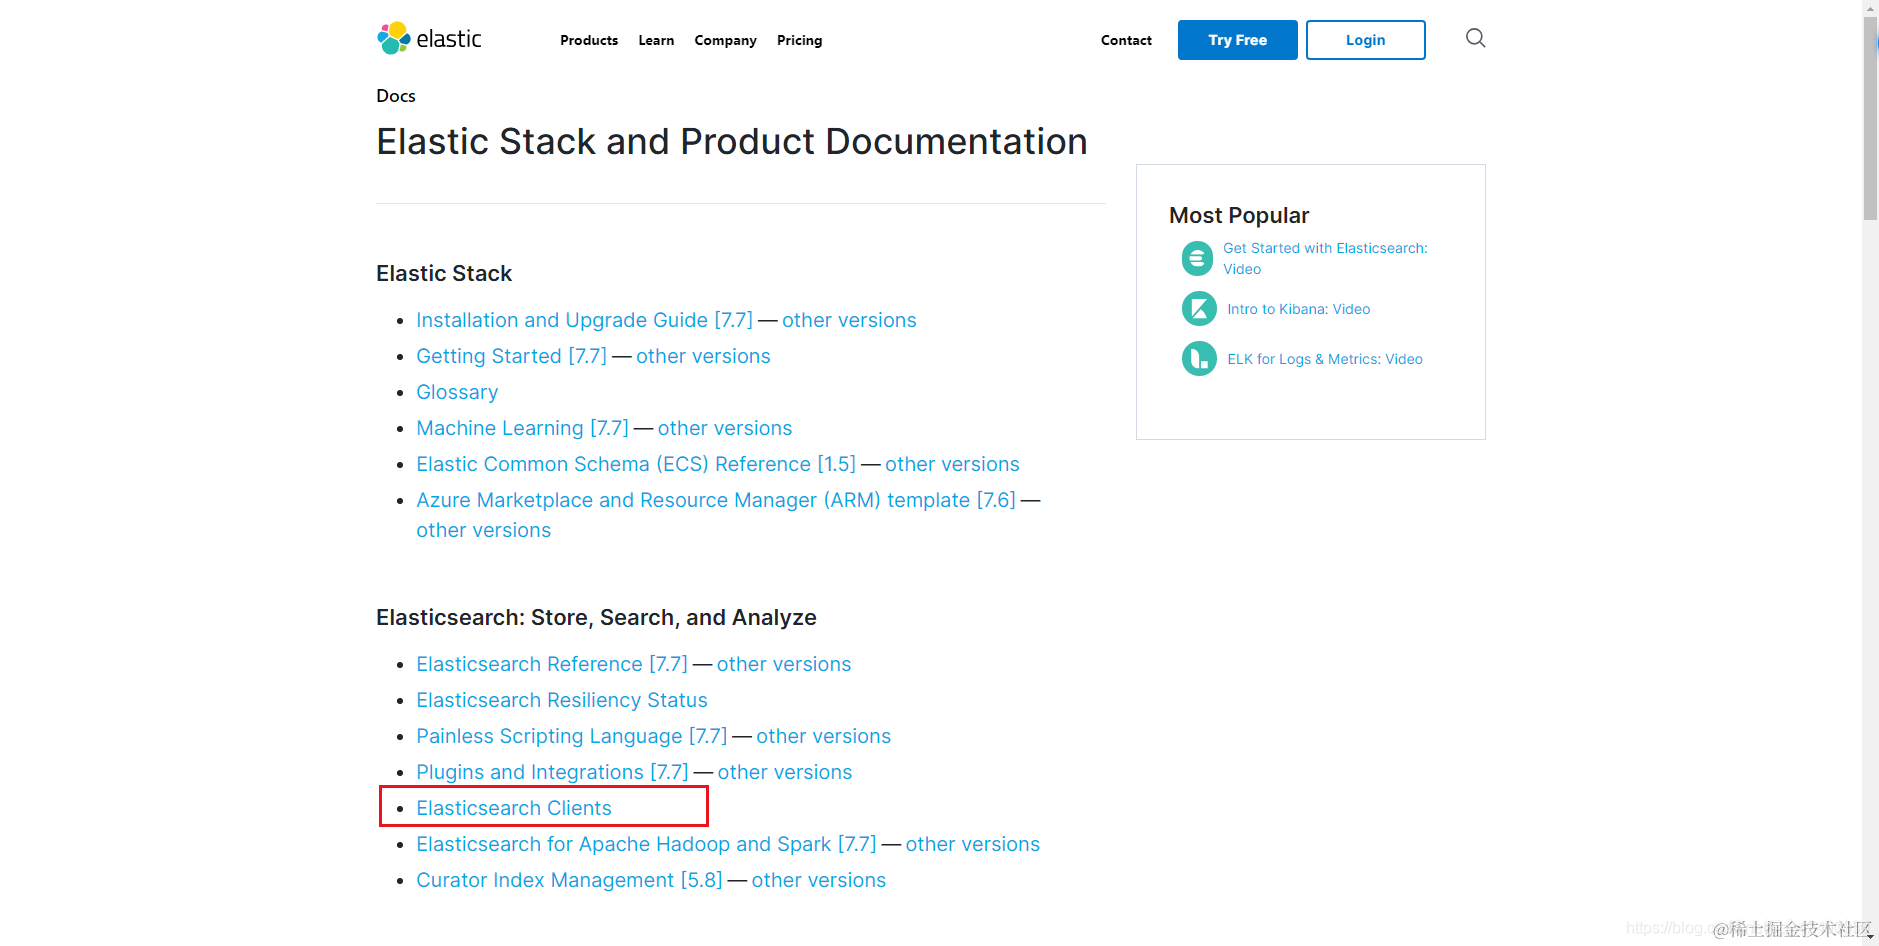
Task: Click the vertical page scrollbar thumb
Action: tap(1870, 120)
